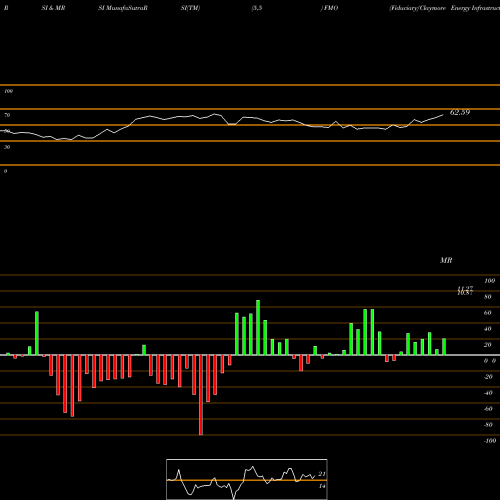Click the 'FMO' ticker symbol text
500x500 pixels.
click(x=330, y=8)
